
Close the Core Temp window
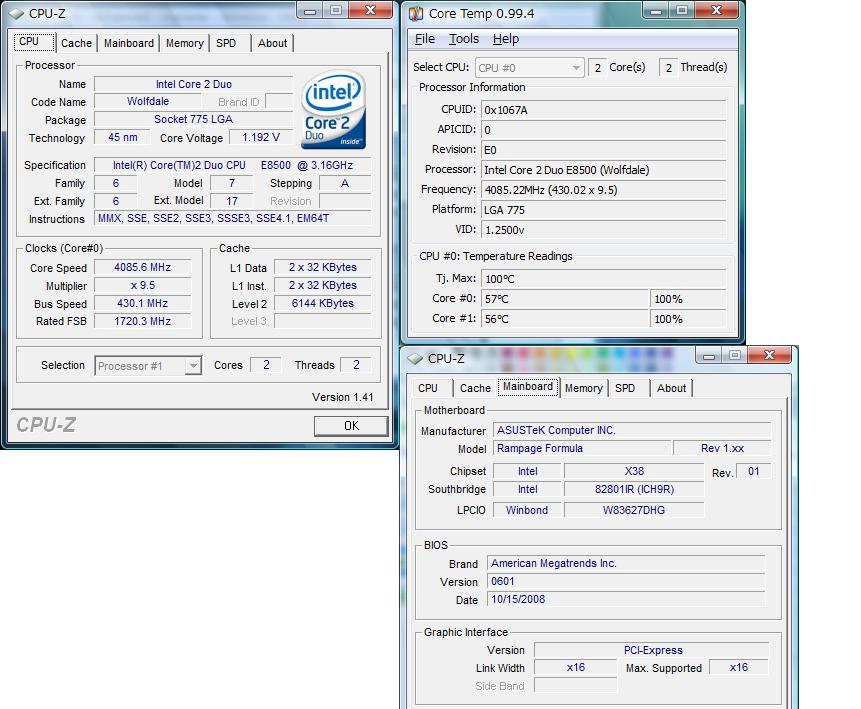716,10
